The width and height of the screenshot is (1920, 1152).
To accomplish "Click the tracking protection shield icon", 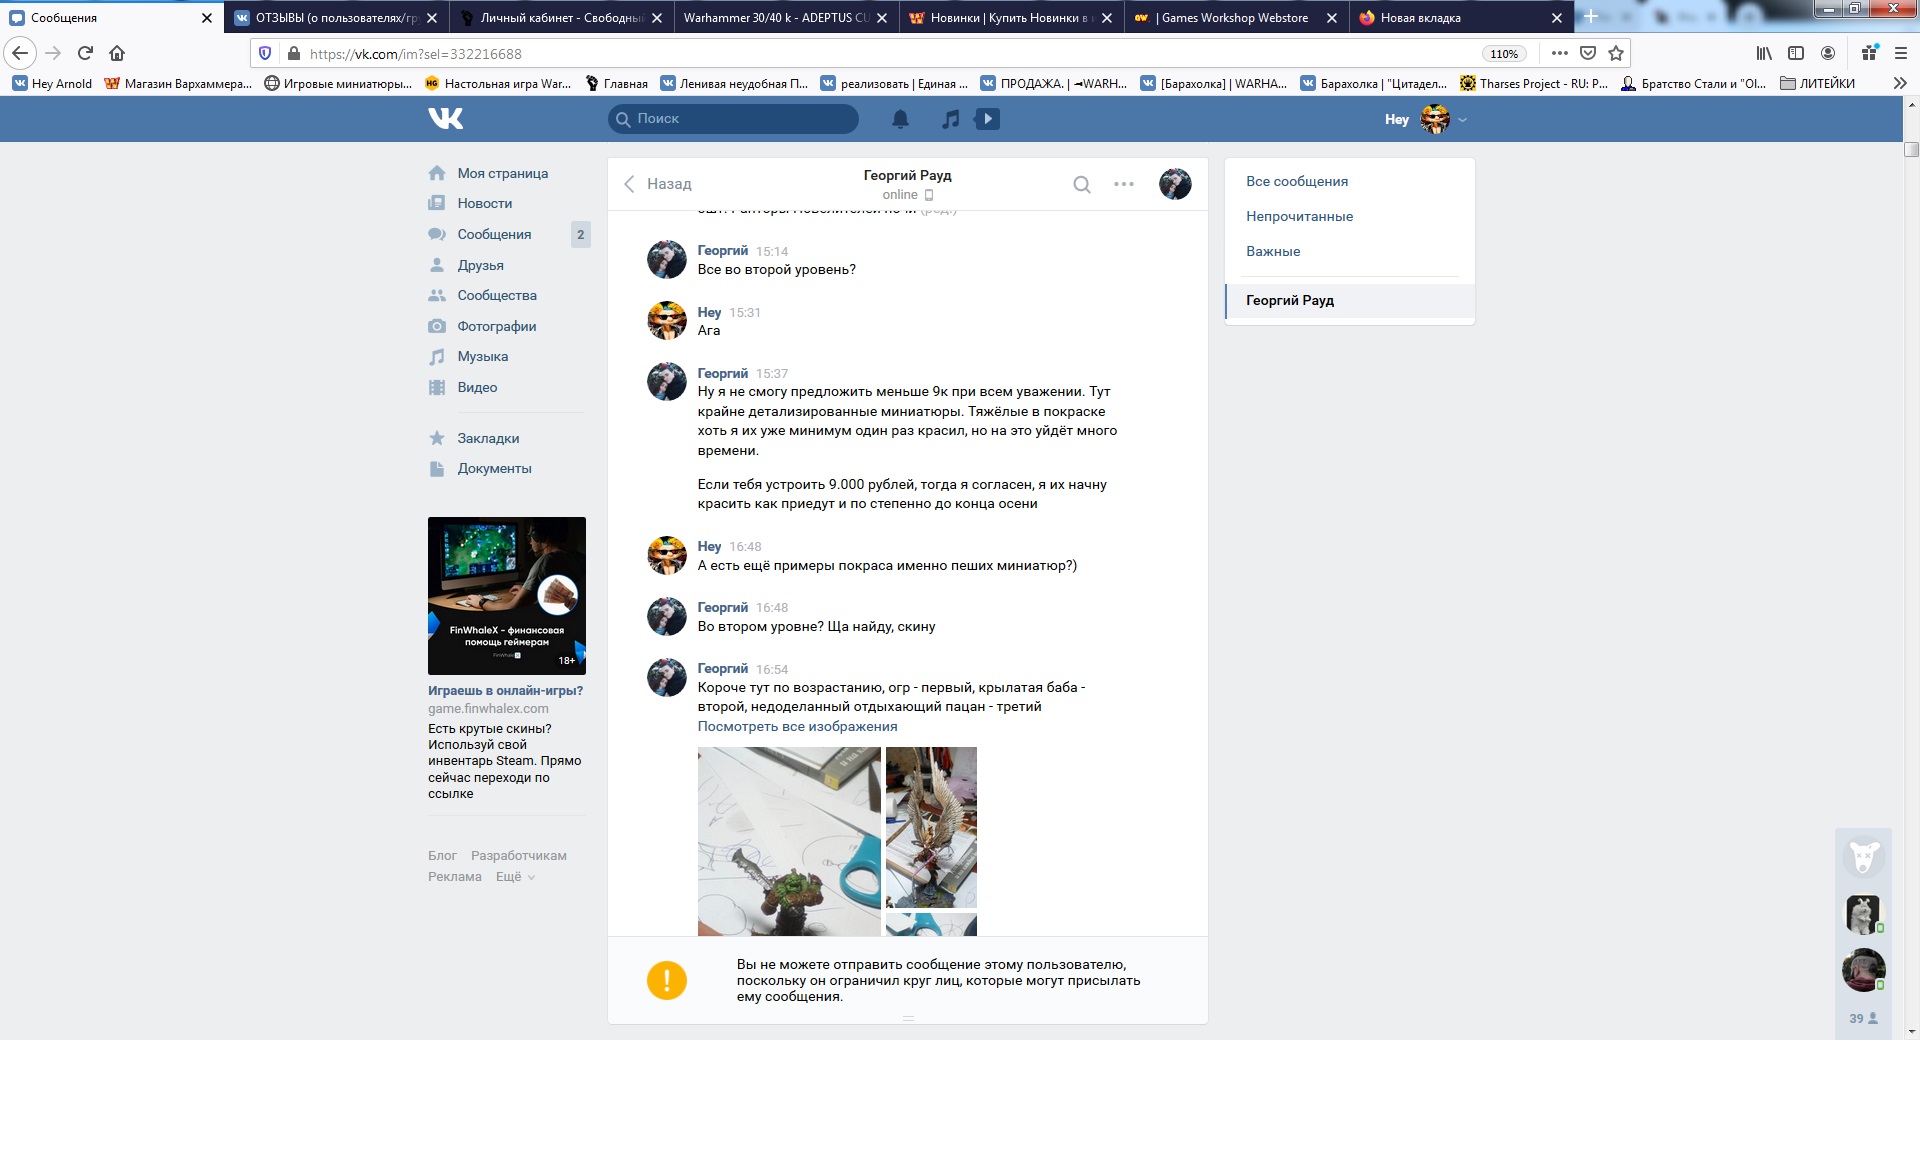I will 265,53.
